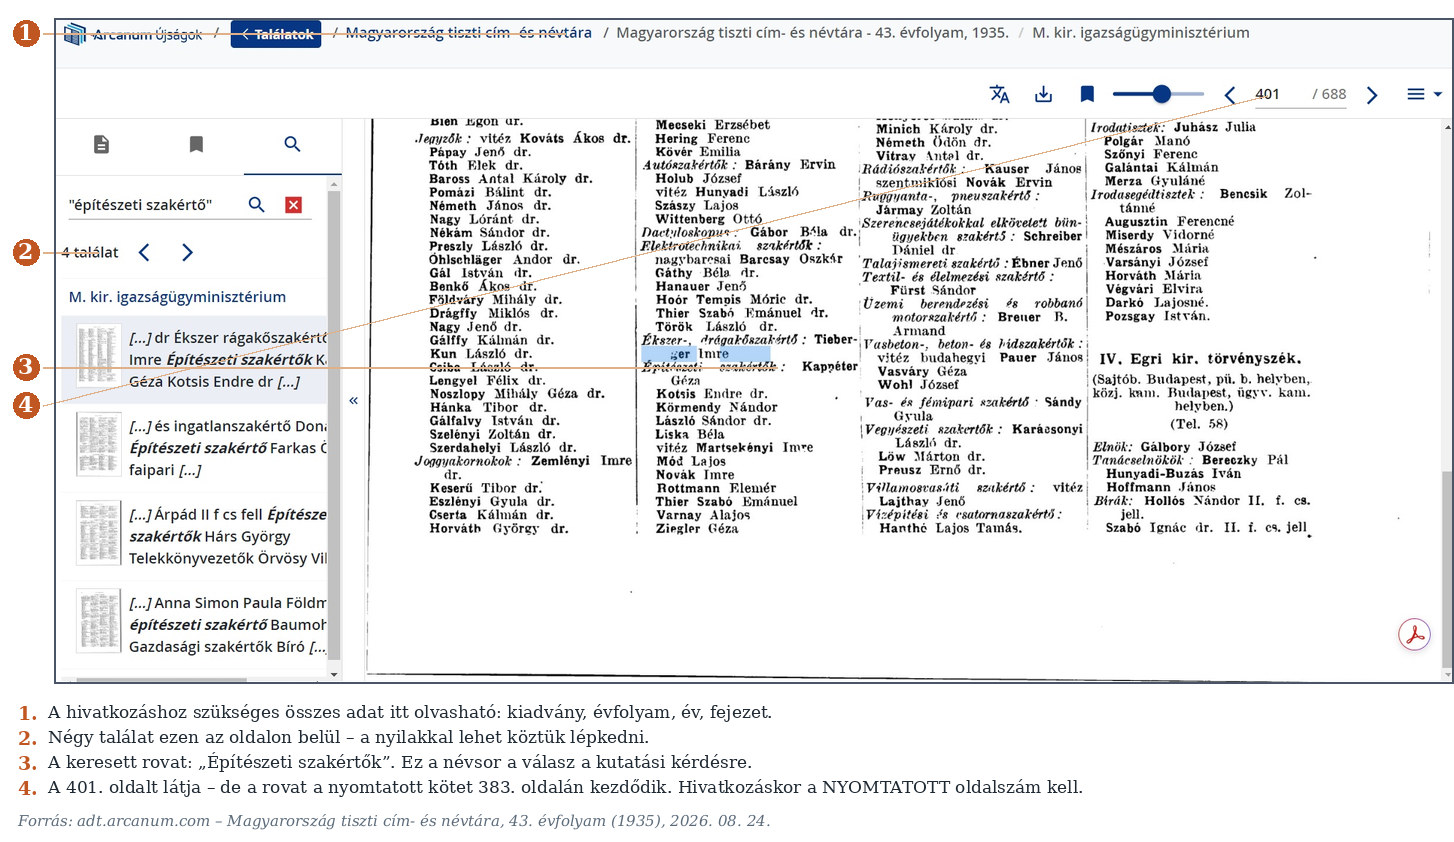Open the hamburger menu dropdown
Image resolution: width=1454 pixels, height=842 pixels.
tap(1424, 94)
